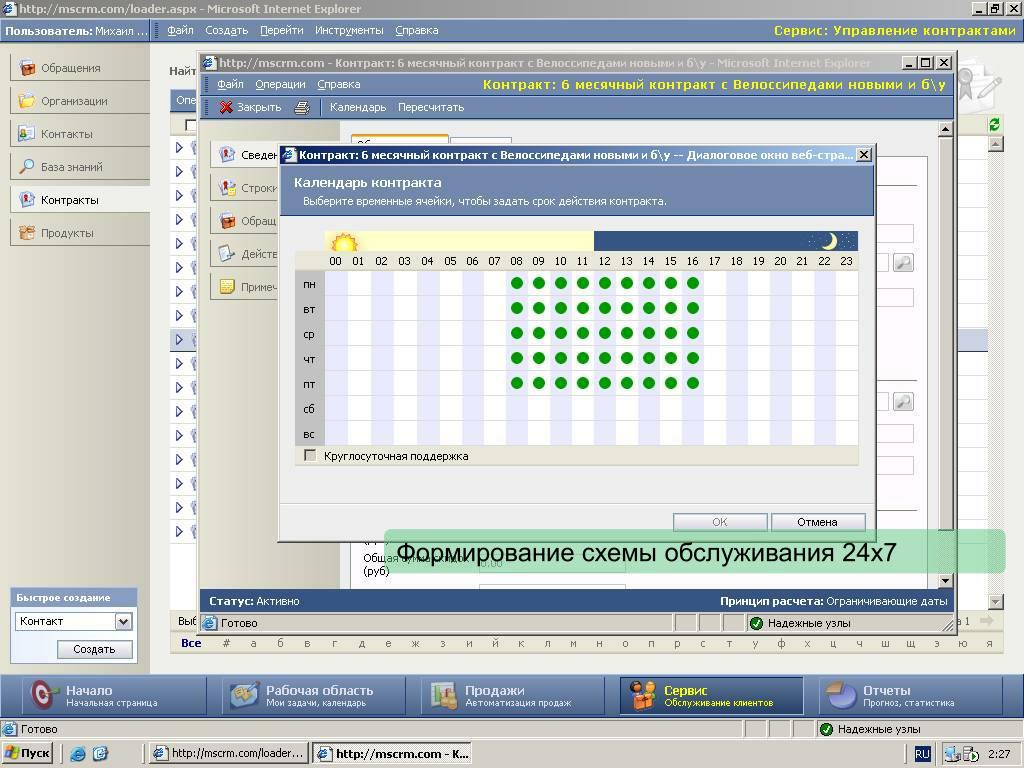Click the sun daytime icon in calendar
This screenshot has width=1024, height=768.
[344, 243]
